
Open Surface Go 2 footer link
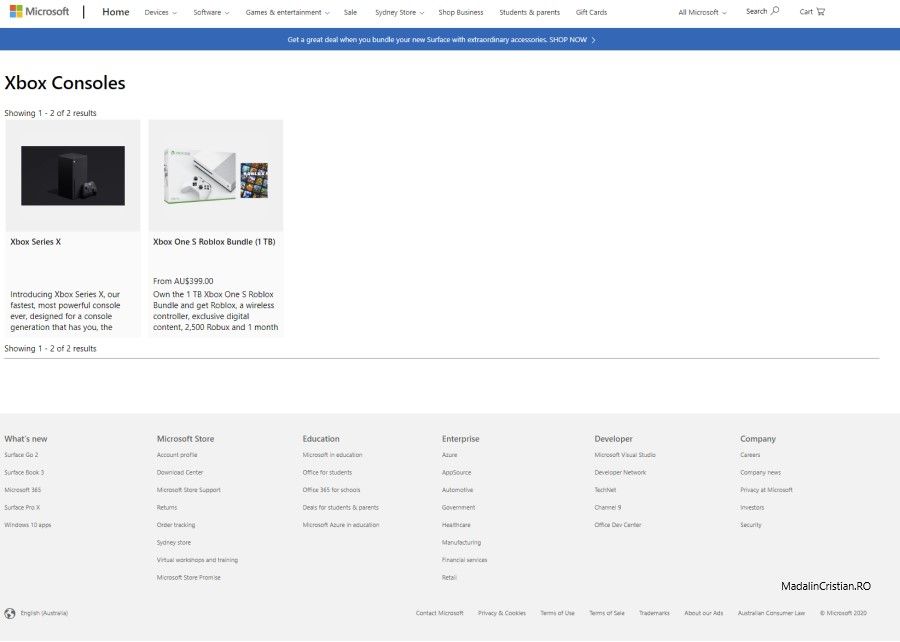click(21, 455)
